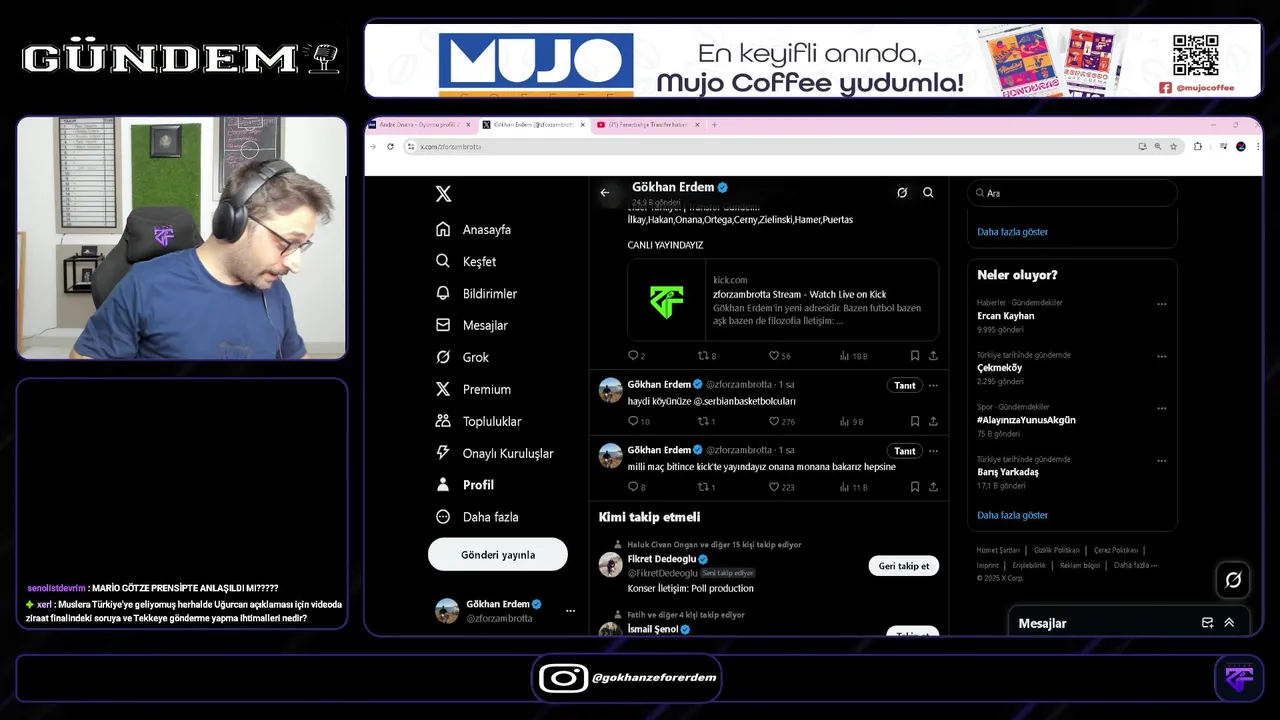Screen dimensions: 1280x720
Task: Open Keşfet in the sidebar
Action: [466, 262]
